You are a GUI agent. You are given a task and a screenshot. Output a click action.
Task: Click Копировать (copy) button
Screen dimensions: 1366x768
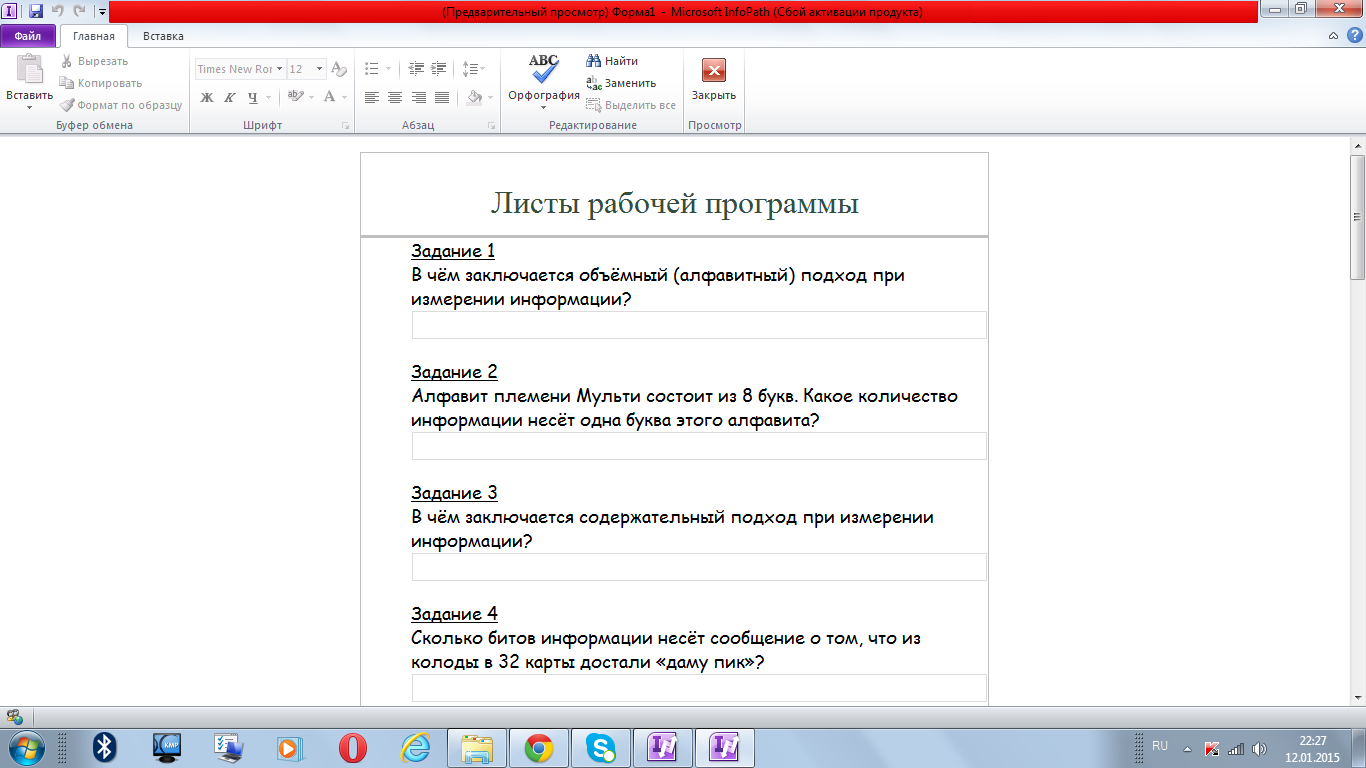[100, 83]
